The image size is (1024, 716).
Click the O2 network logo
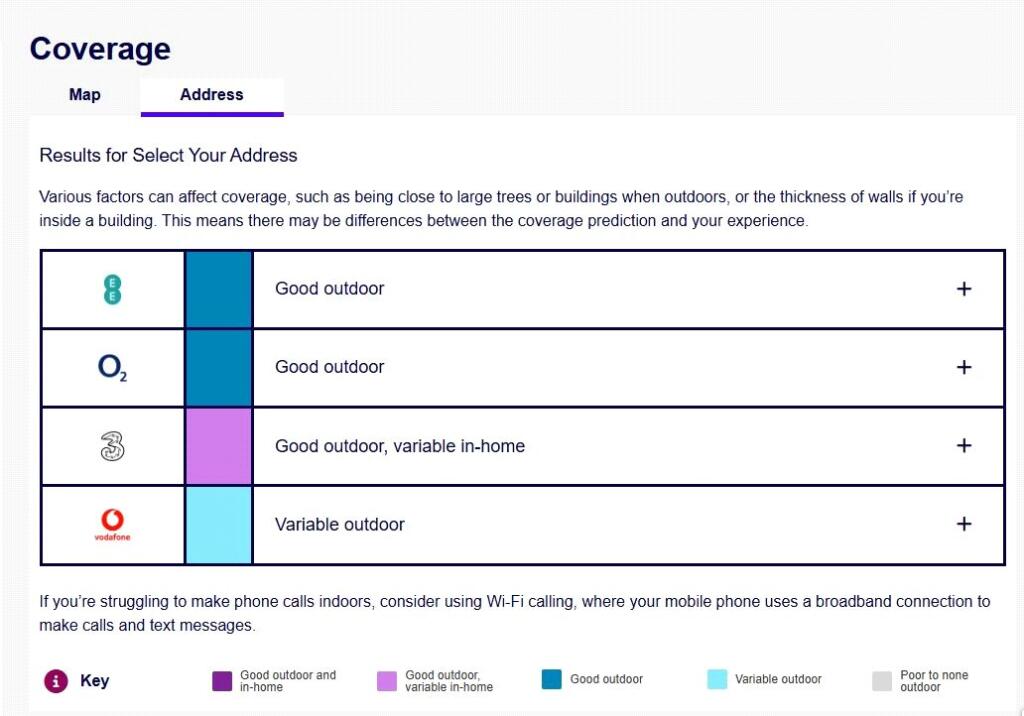pyautogui.click(x=113, y=368)
